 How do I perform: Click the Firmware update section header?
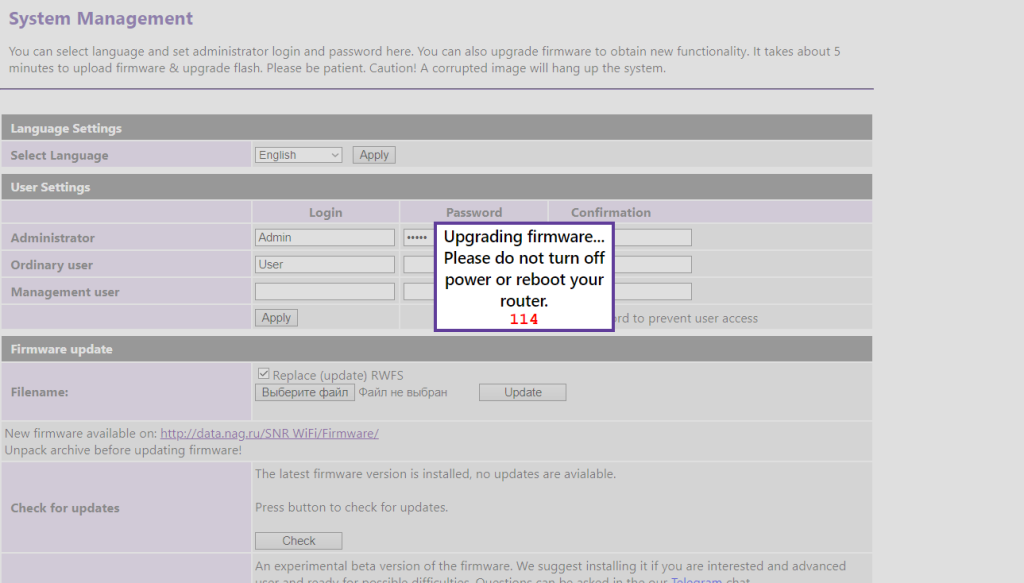(436, 349)
